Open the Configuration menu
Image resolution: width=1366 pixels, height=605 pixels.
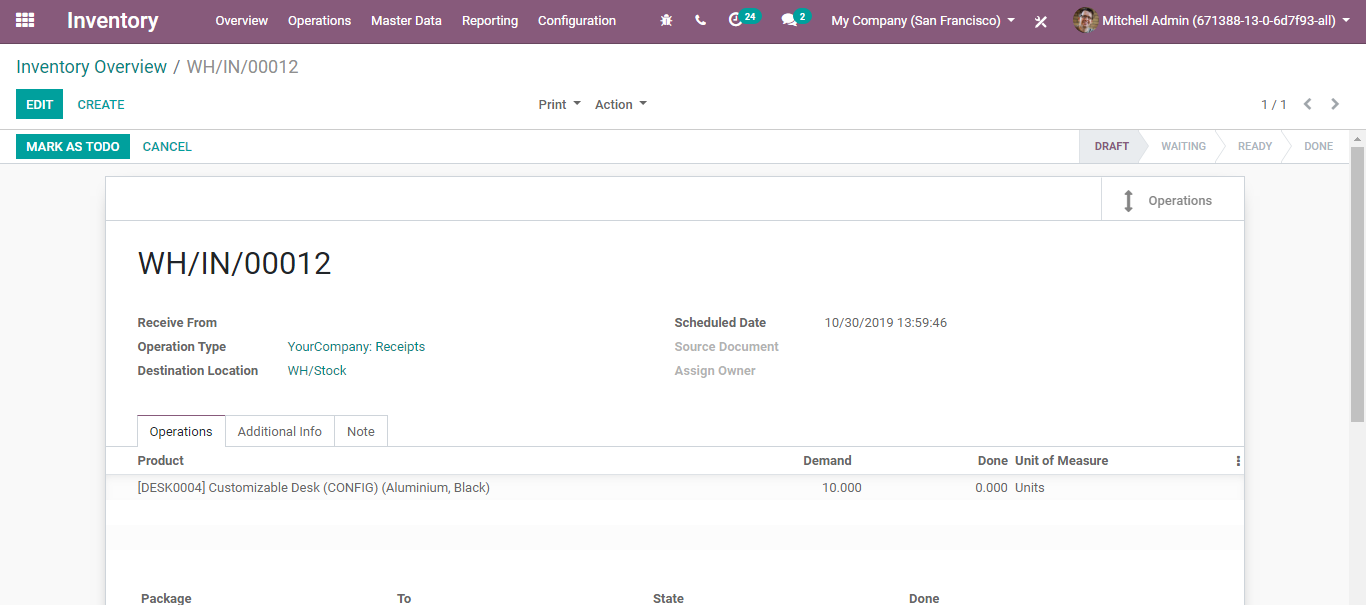(577, 21)
